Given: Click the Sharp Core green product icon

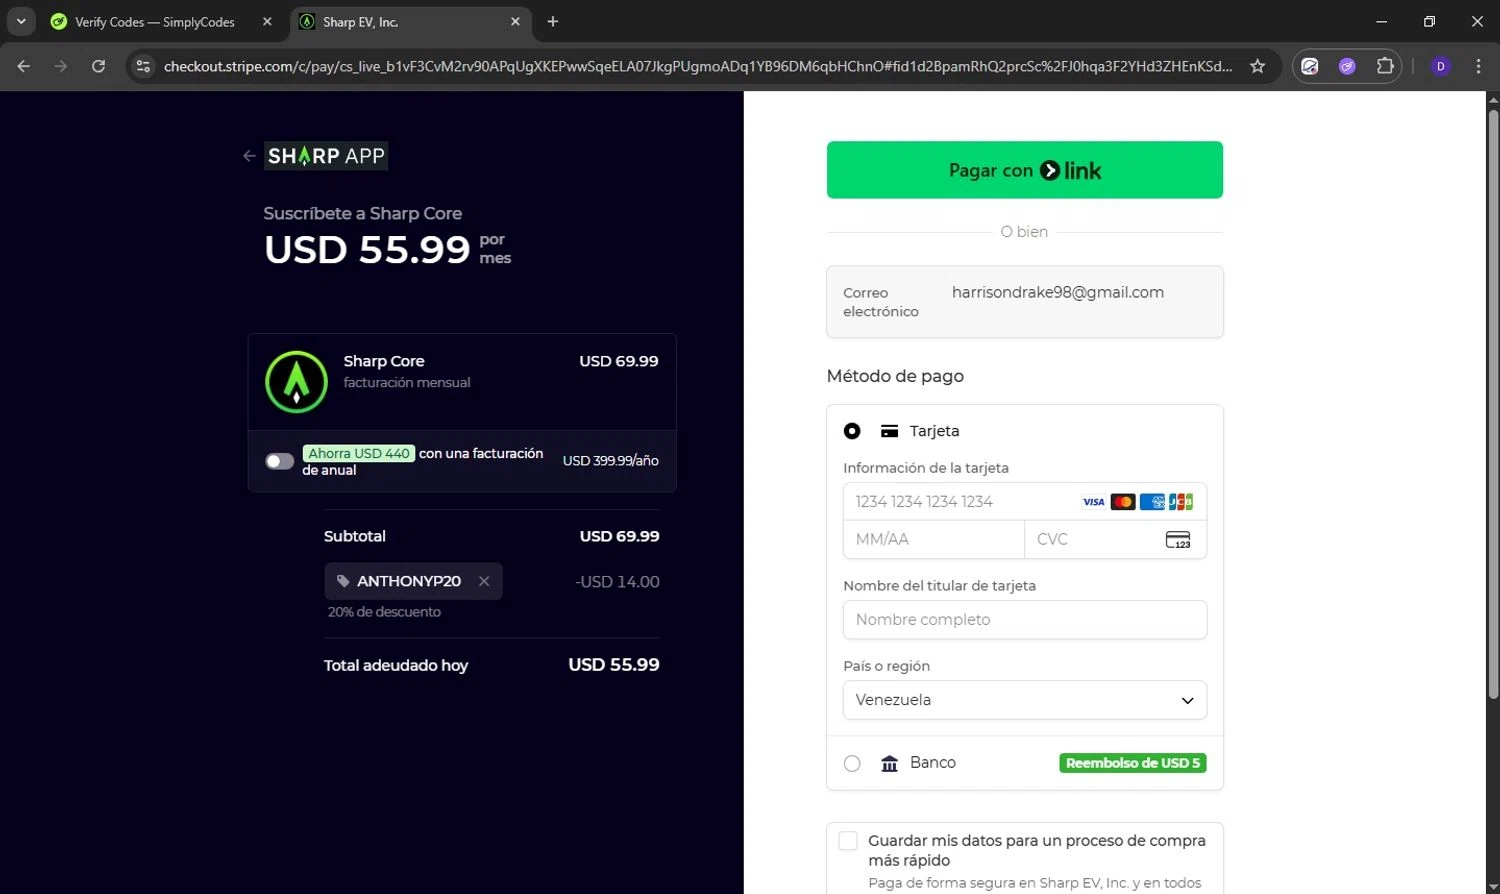Looking at the screenshot, I should (296, 381).
